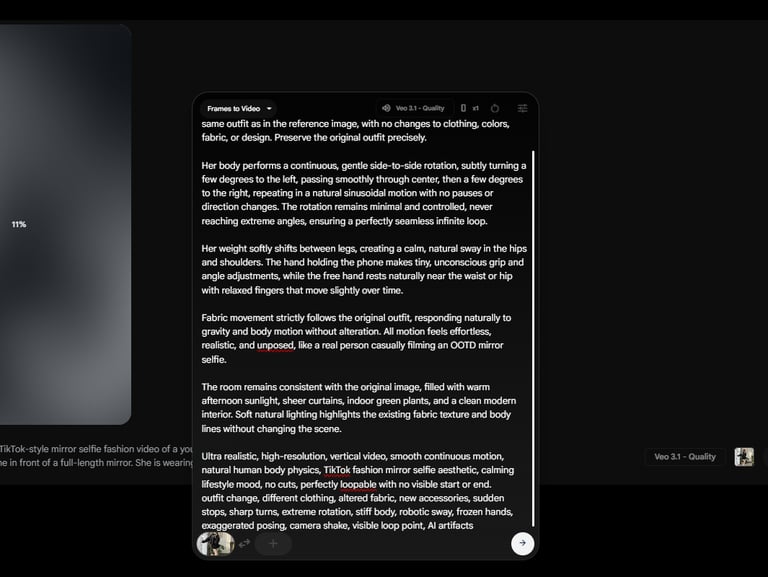Screen dimensions: 768x577
Task: Click the paragraph starting 'Her weight softly shifts'
Action: [363, 269]
